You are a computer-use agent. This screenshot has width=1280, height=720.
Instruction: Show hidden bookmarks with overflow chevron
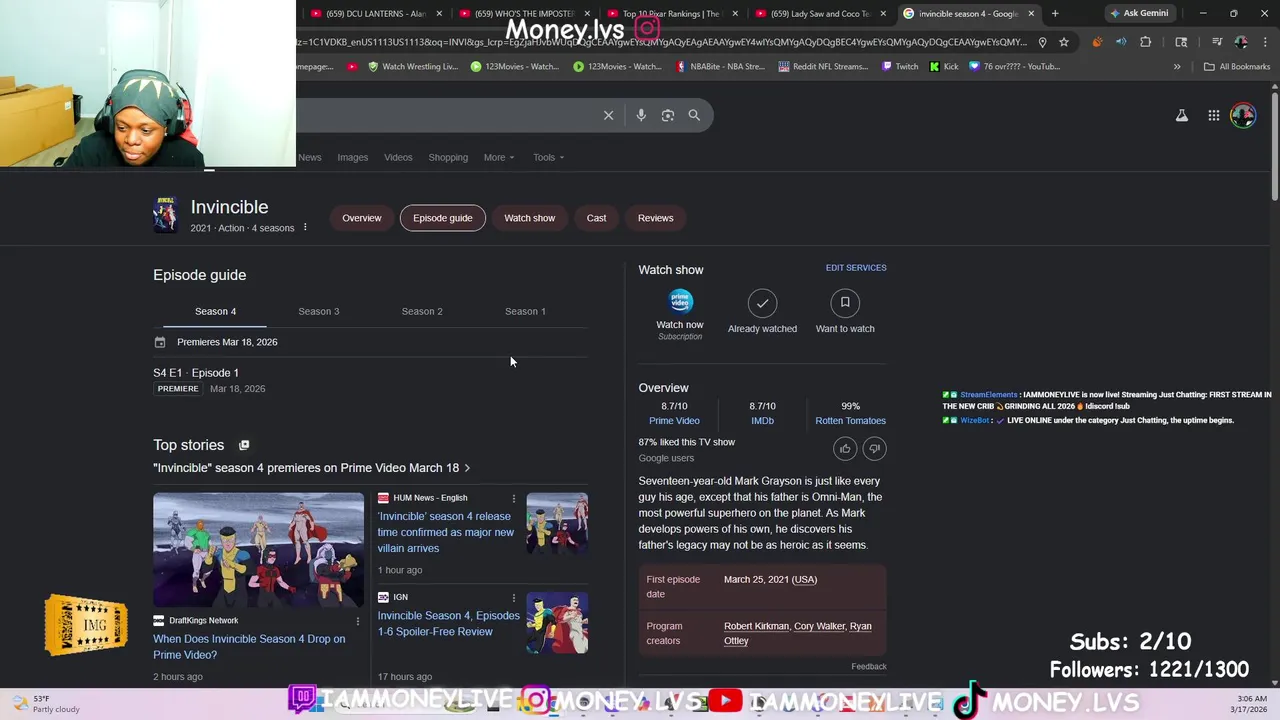pos(1177,66)
